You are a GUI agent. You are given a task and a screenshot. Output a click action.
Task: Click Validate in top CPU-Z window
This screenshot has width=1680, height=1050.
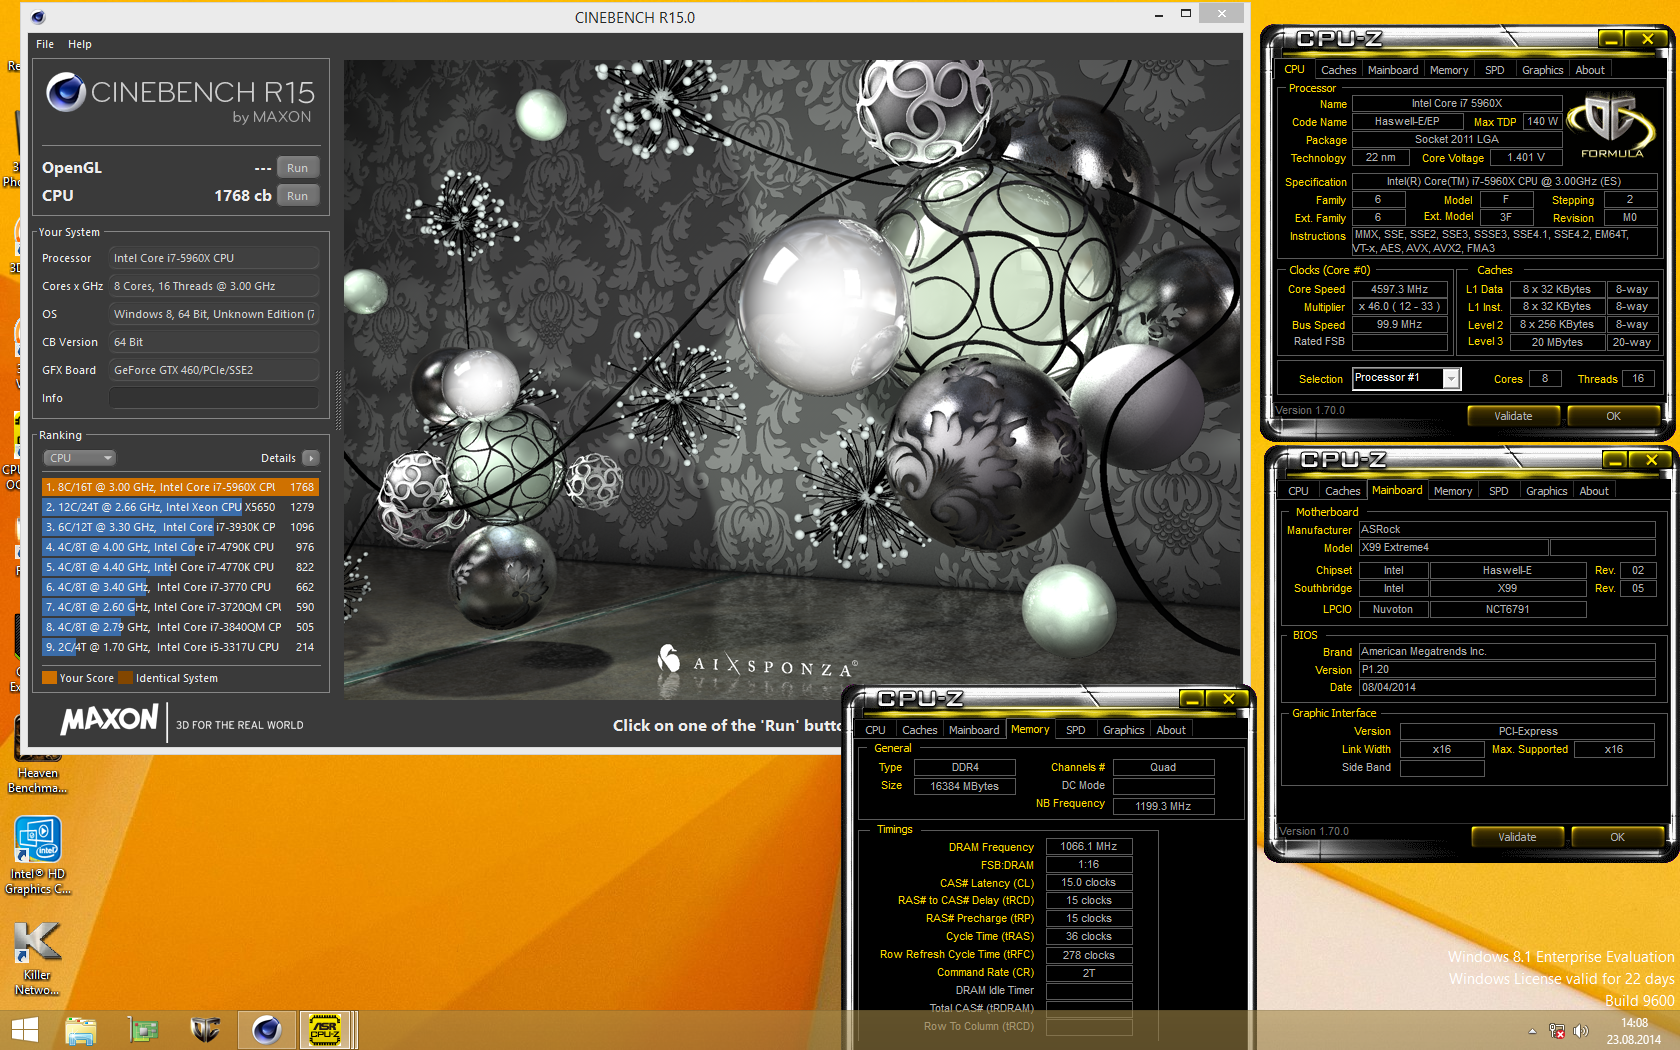coord(1513,416)
